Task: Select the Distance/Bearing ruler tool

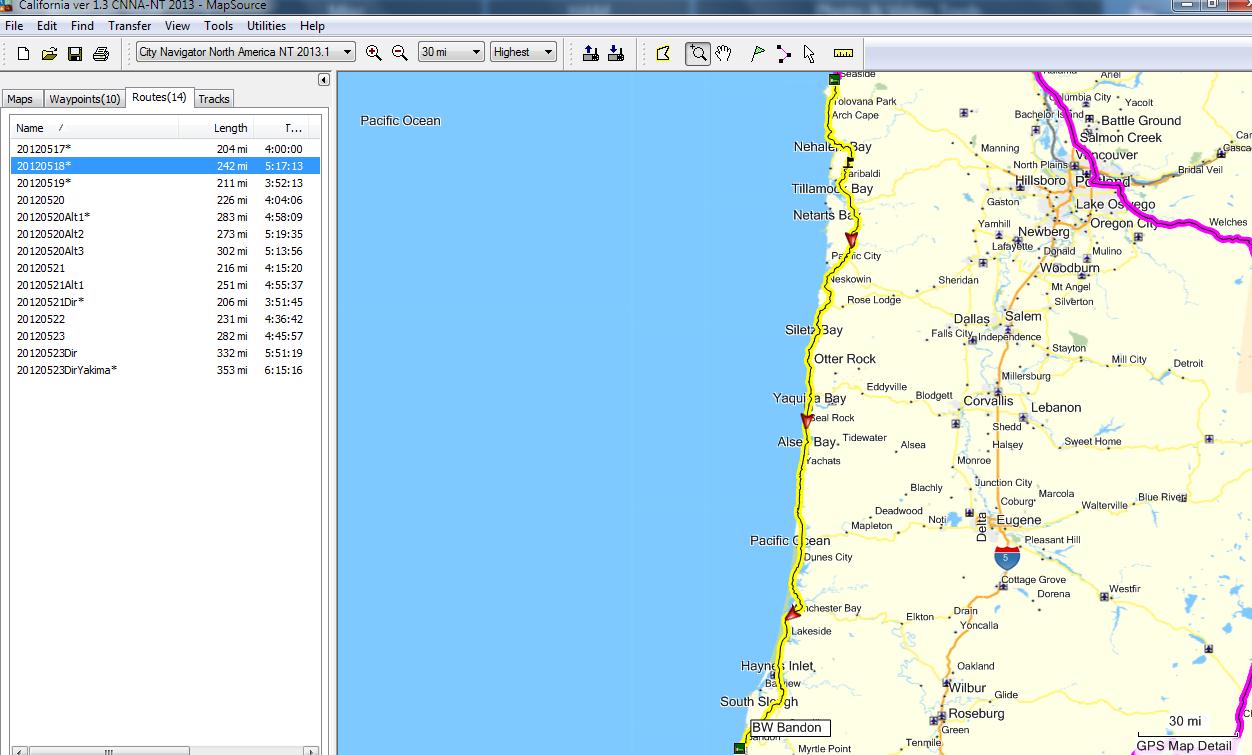Action: pos(843,54)
